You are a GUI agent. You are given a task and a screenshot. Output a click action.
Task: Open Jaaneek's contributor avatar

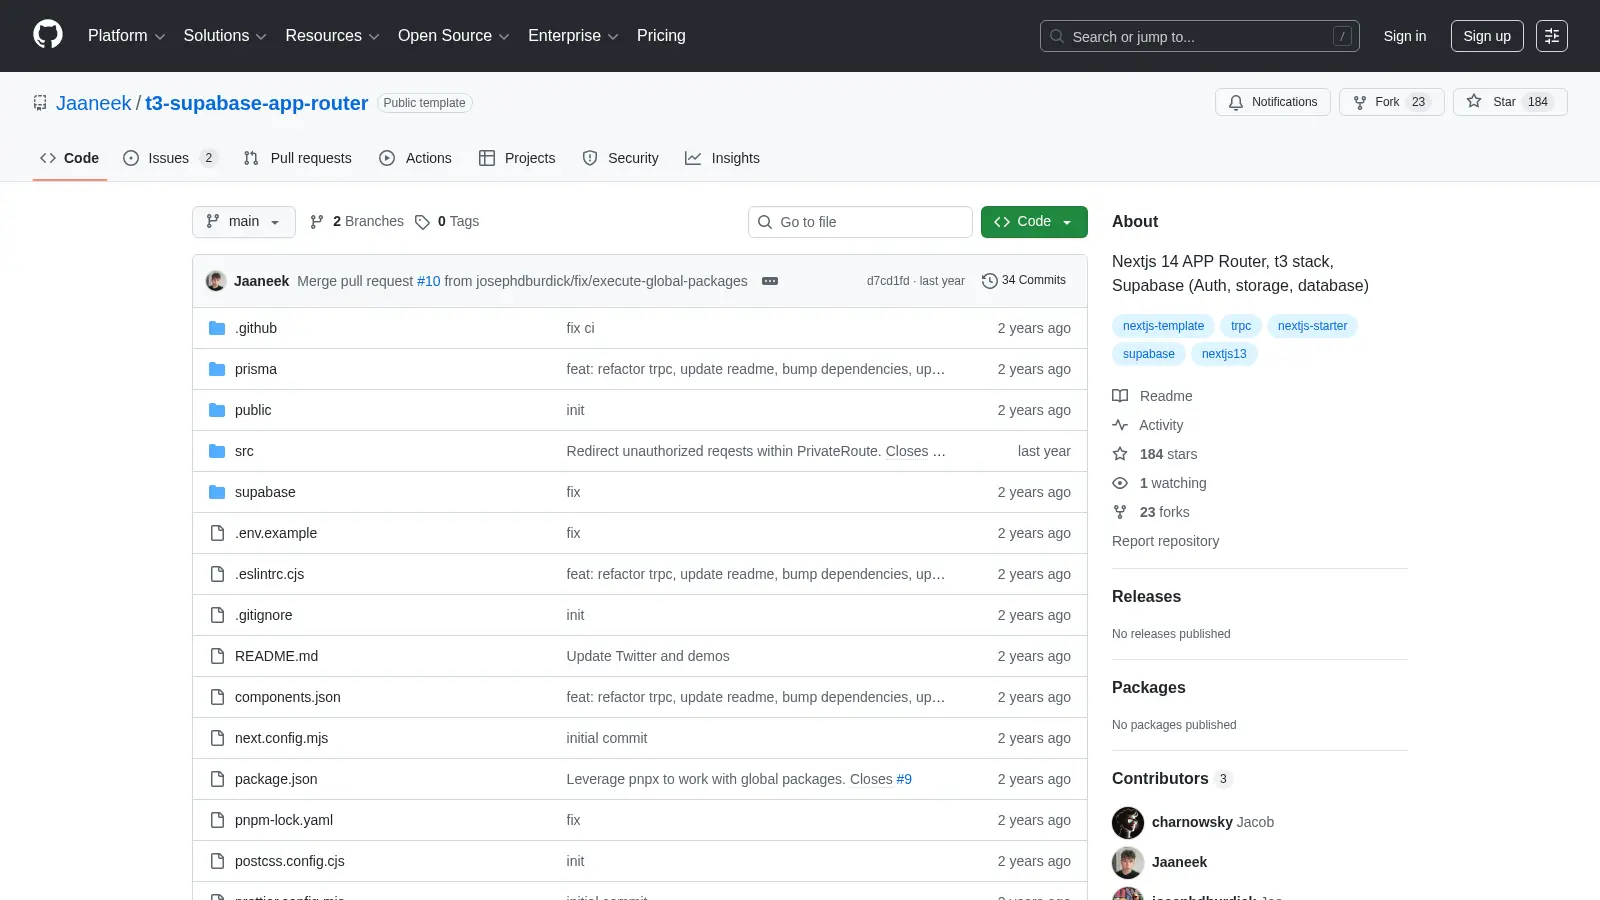1128,862
